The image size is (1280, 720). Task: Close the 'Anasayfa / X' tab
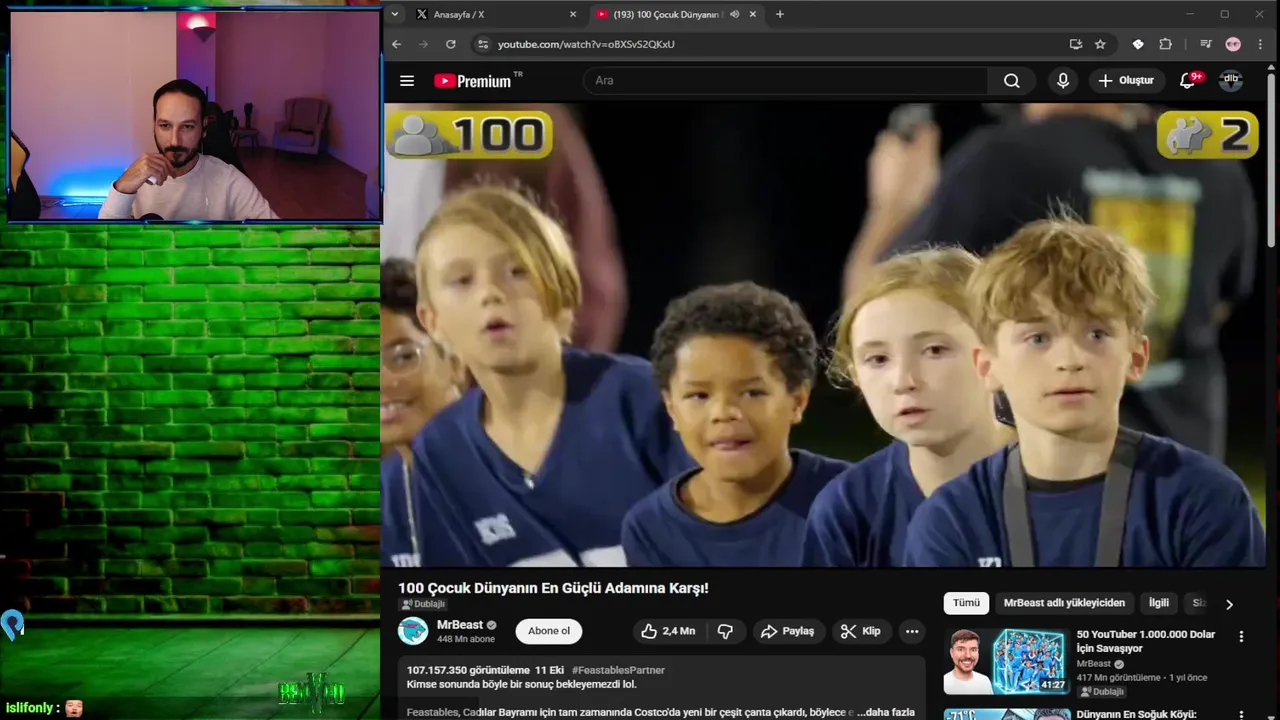[x=573, y=14]
